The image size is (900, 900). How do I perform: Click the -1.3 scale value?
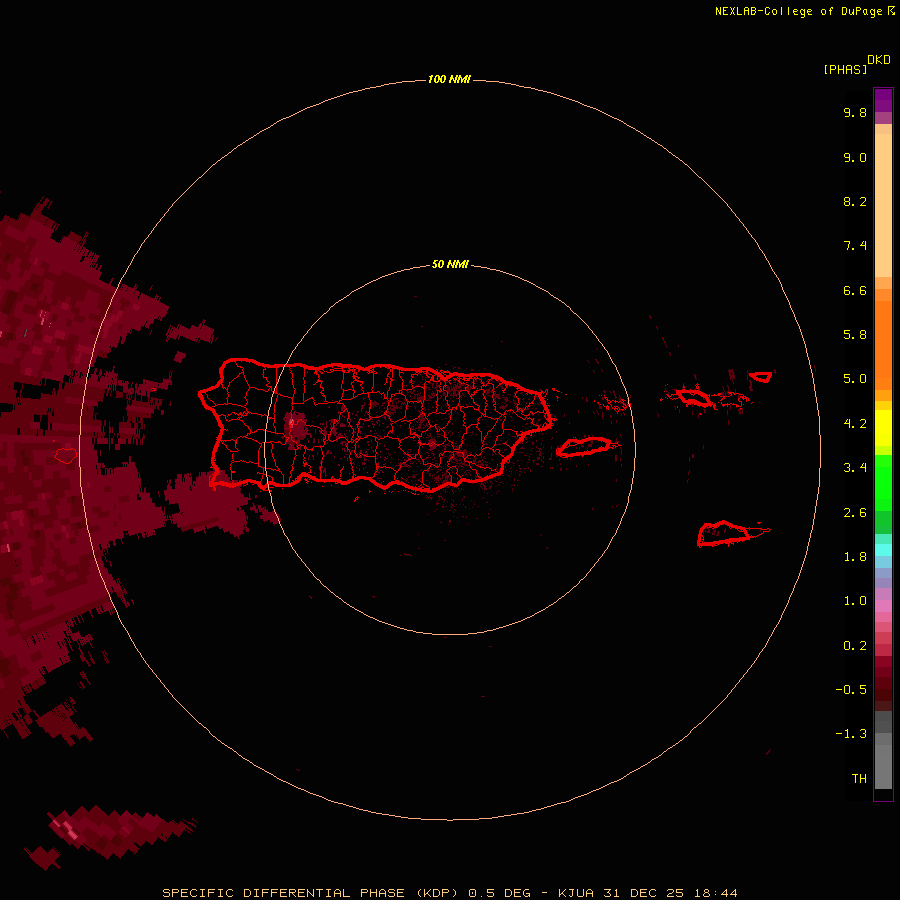[851, 734]
